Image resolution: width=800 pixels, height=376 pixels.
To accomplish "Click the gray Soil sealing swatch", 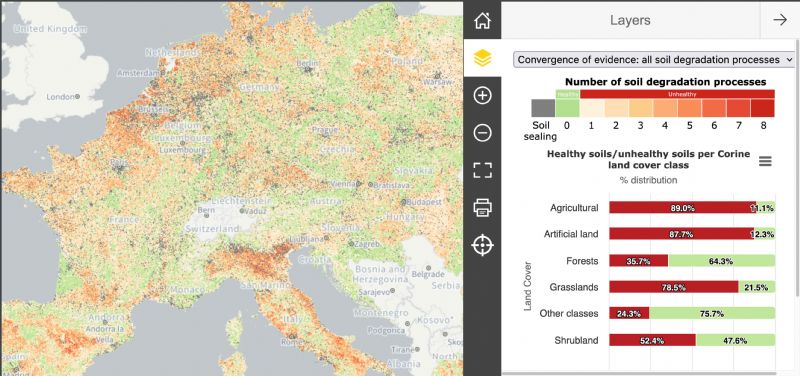I will [x=543, y=108].
